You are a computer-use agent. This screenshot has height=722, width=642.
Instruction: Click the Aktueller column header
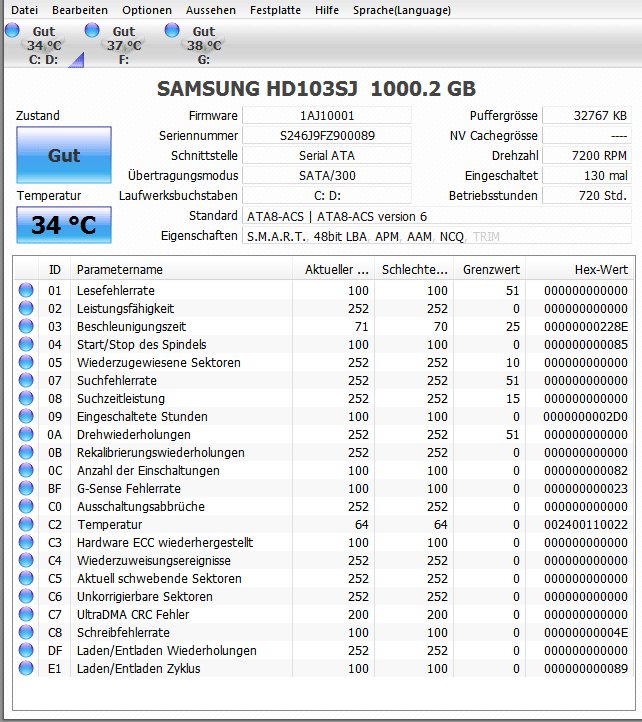[333, 269]
